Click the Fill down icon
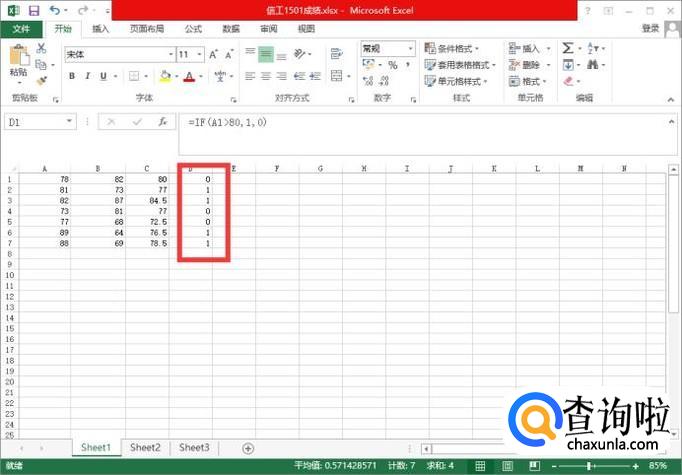Image resolution: width=682 pixels, height=475 pixels. (x=568, y=65)
